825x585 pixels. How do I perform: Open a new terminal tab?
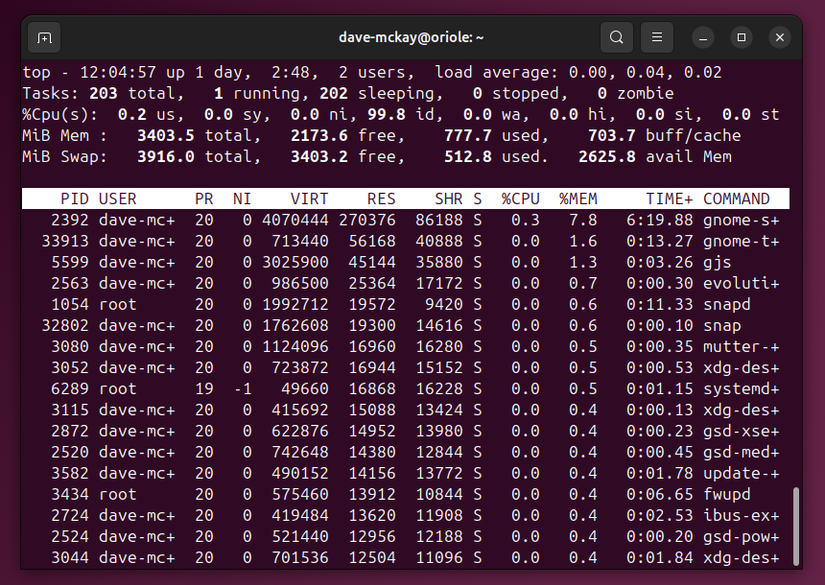[x=43, y=37]
